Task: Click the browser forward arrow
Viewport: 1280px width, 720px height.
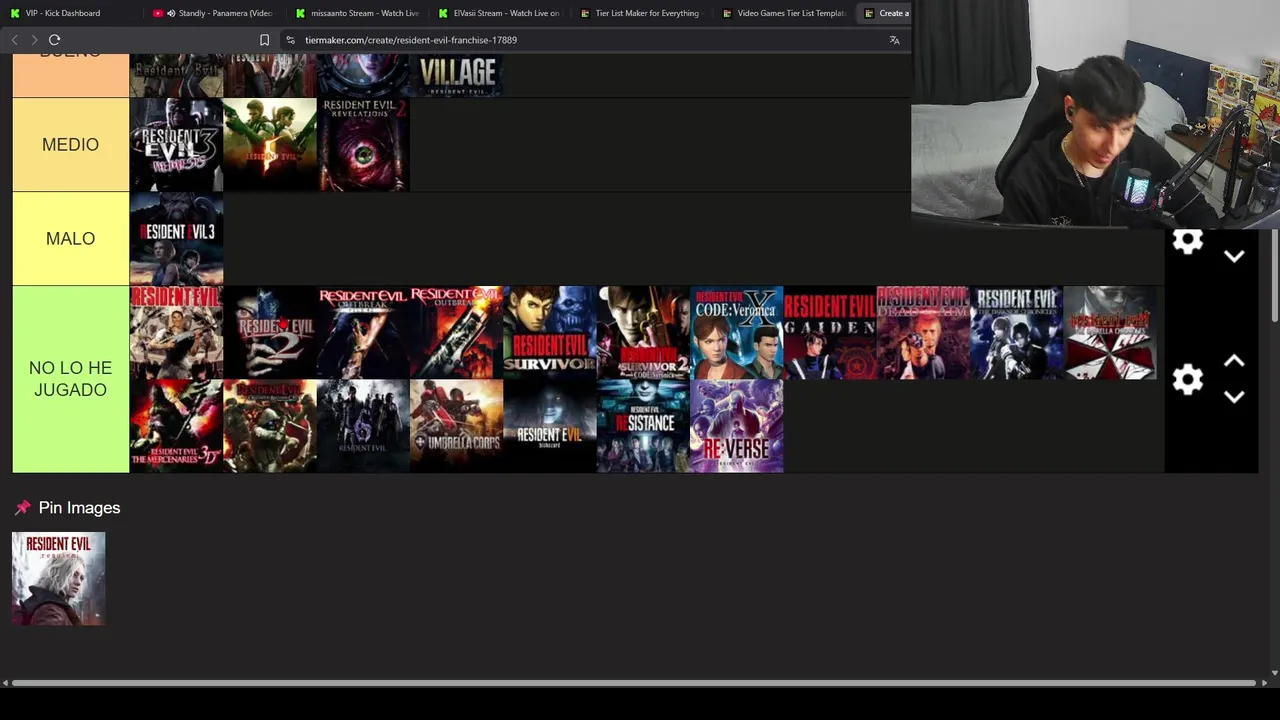Action: (x=34, y=40)
